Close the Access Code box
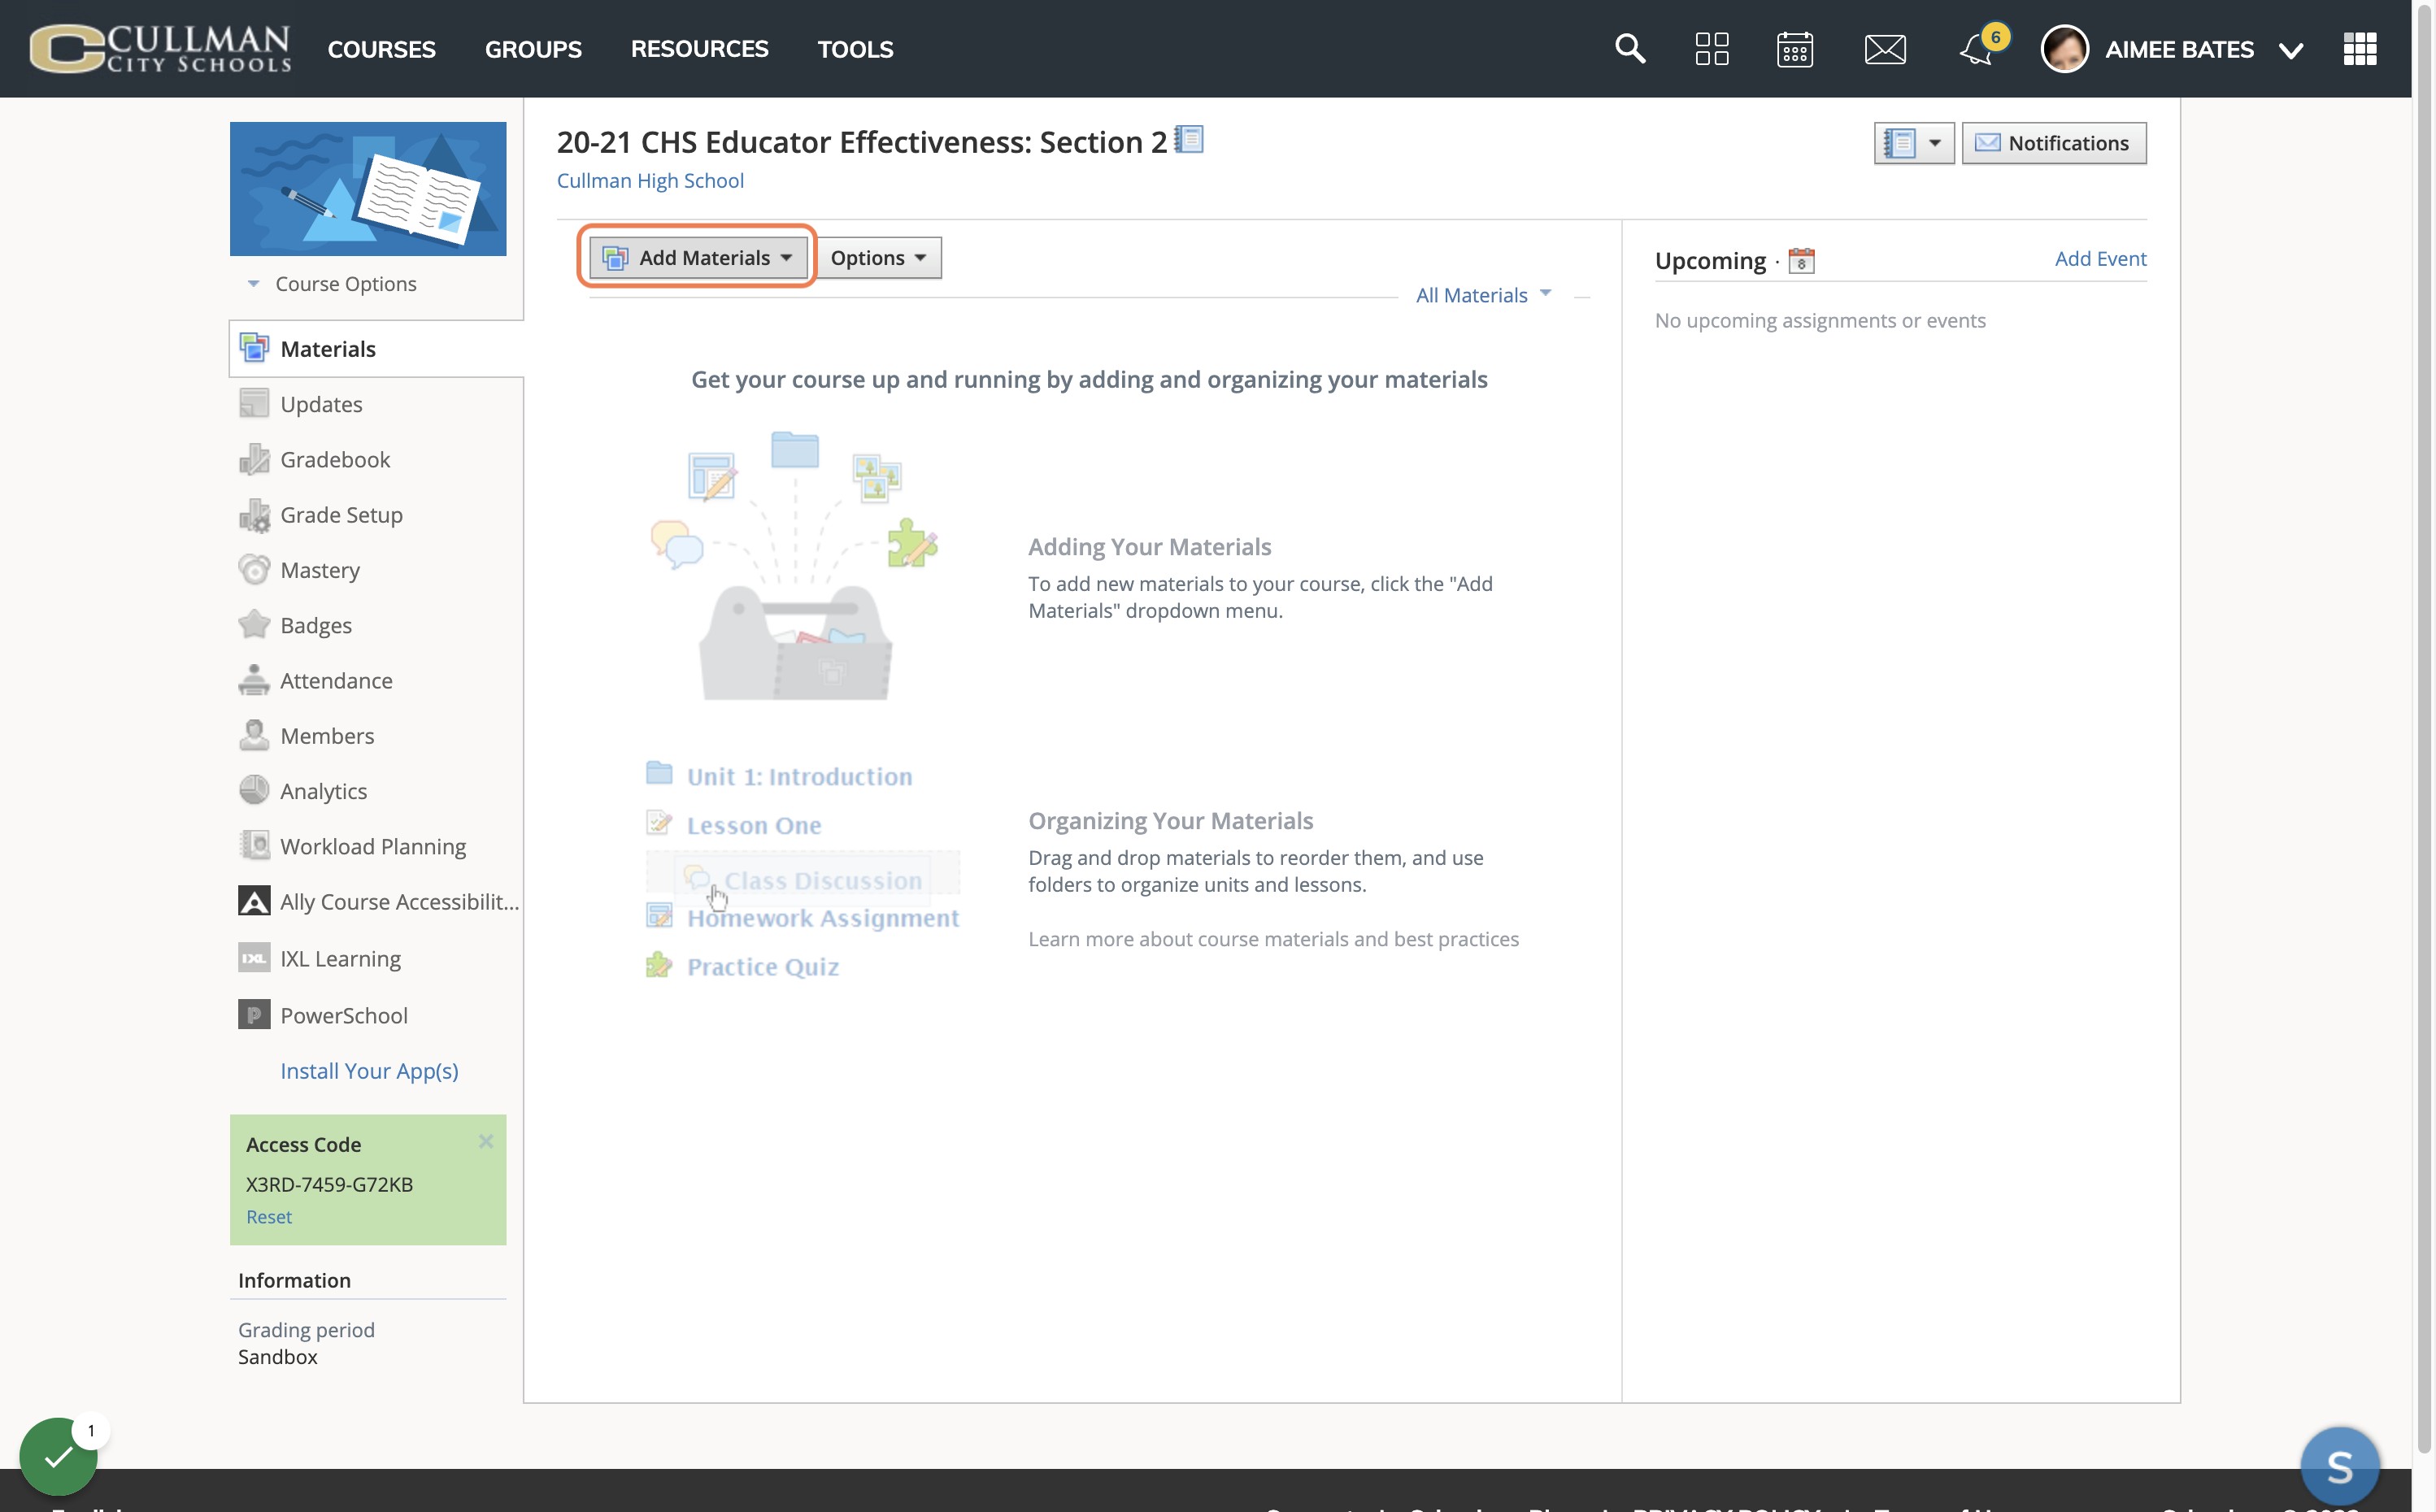The height and width of the screenshot is (1512, 2436). tap(486, 1141)
